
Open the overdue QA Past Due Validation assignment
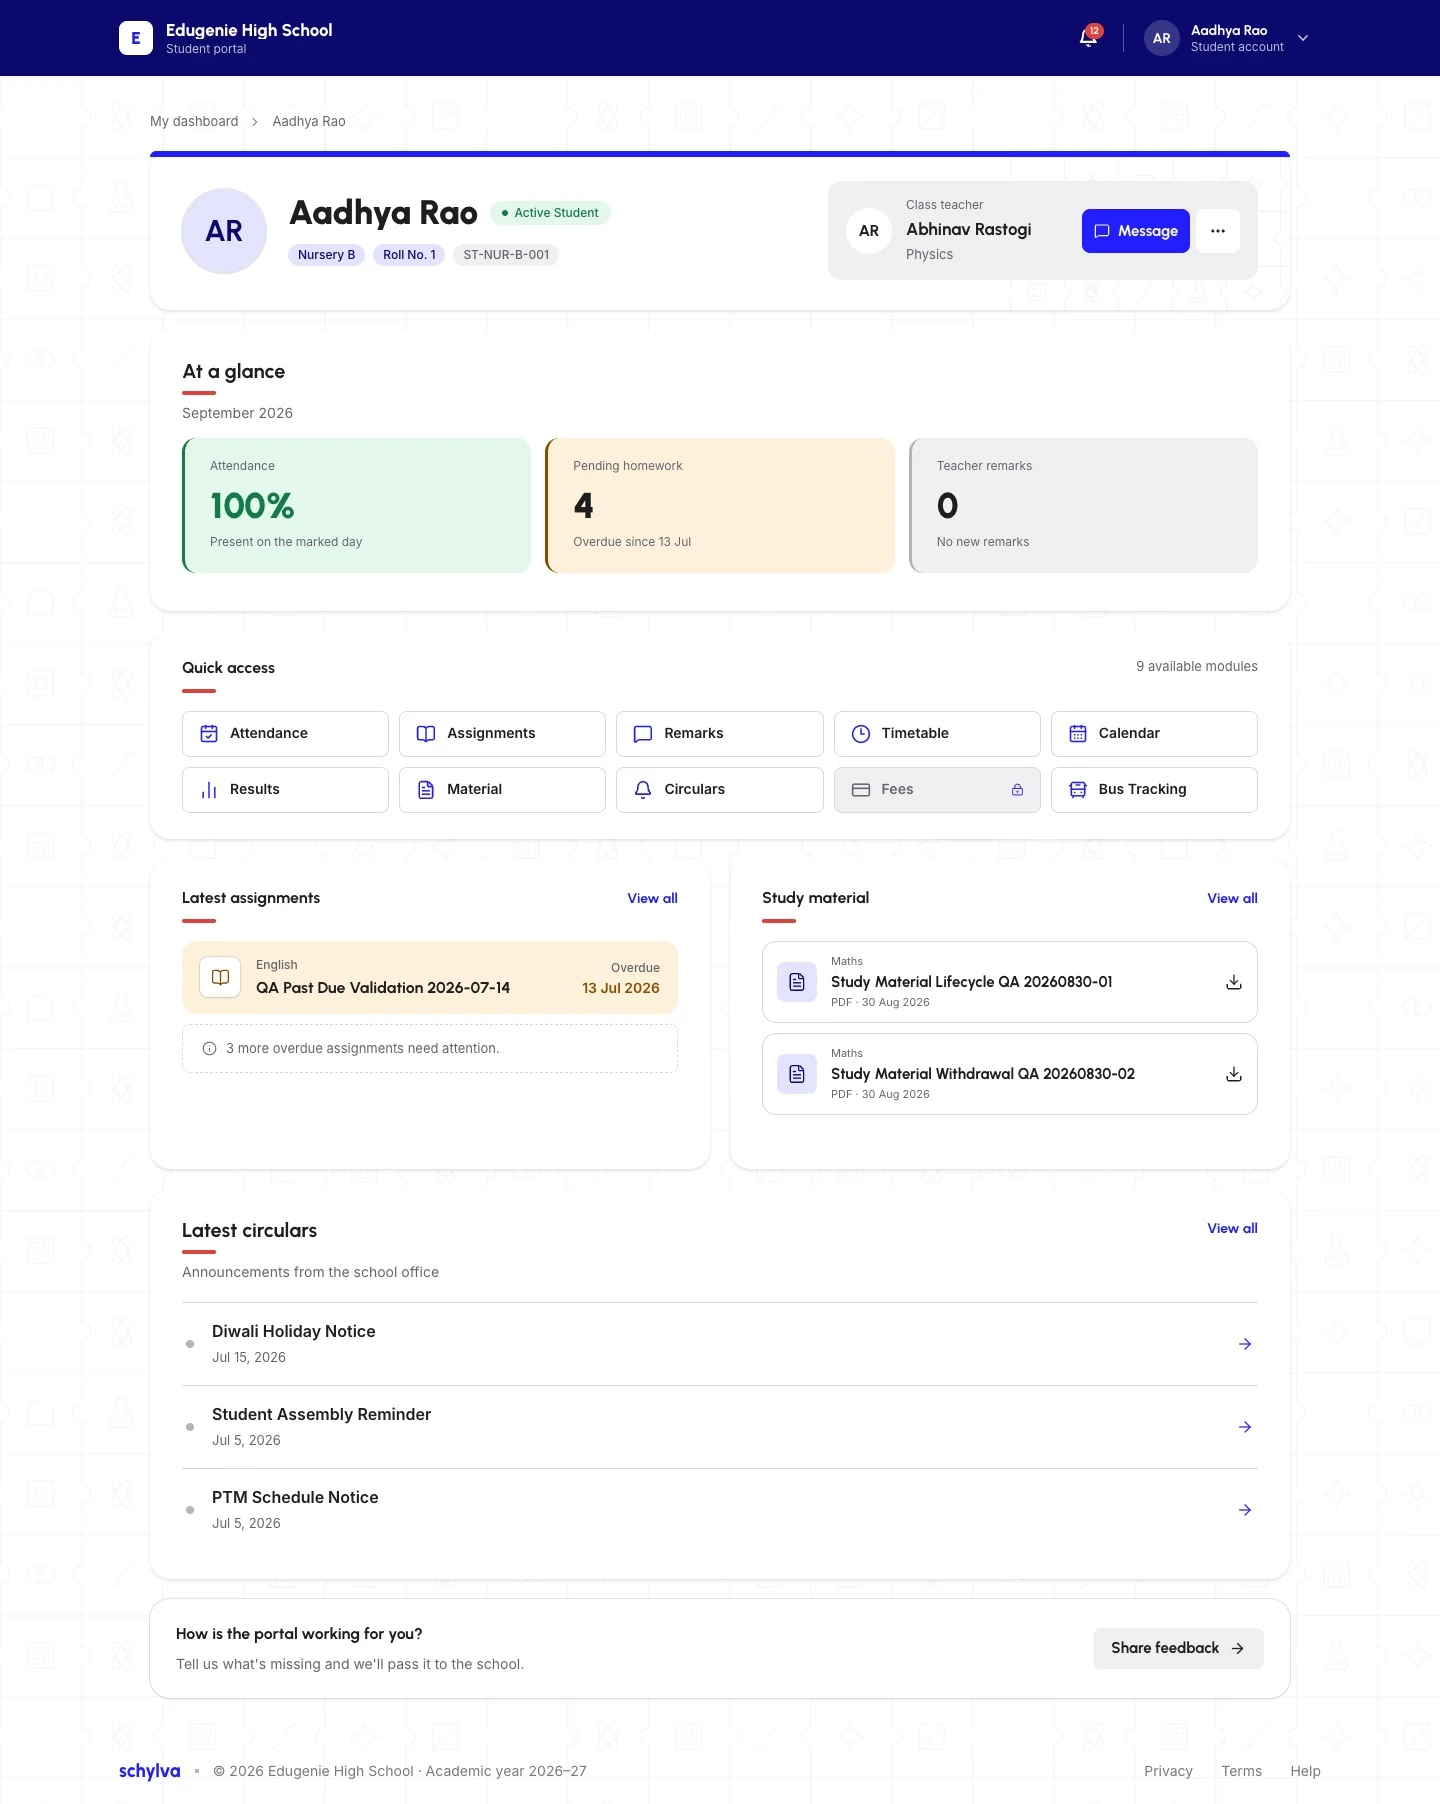(x=430, y=977)
